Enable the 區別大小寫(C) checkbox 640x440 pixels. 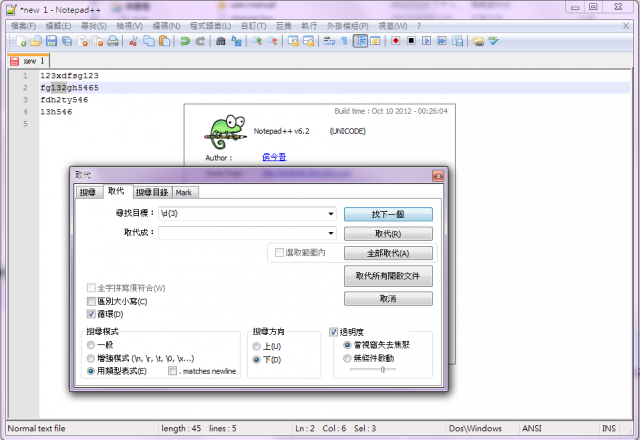(x=91, y=302)
